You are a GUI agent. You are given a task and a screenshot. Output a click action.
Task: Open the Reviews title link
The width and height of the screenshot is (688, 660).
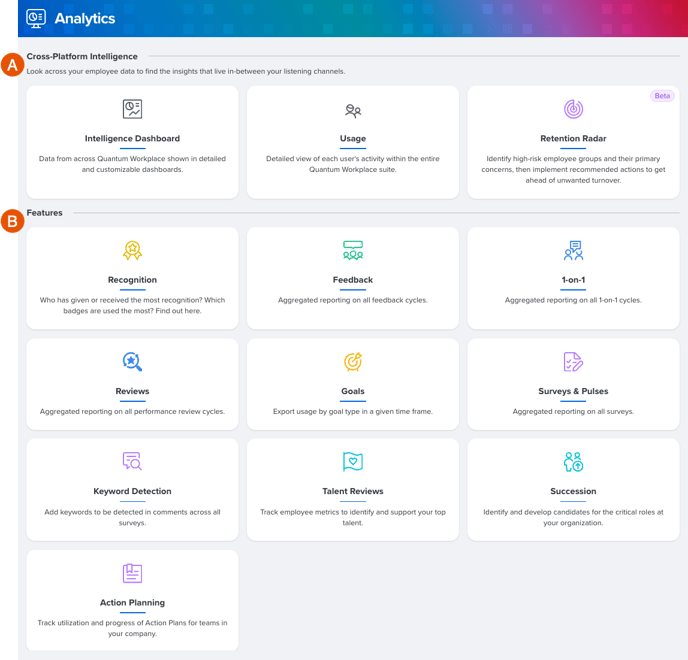pos(132,391)
